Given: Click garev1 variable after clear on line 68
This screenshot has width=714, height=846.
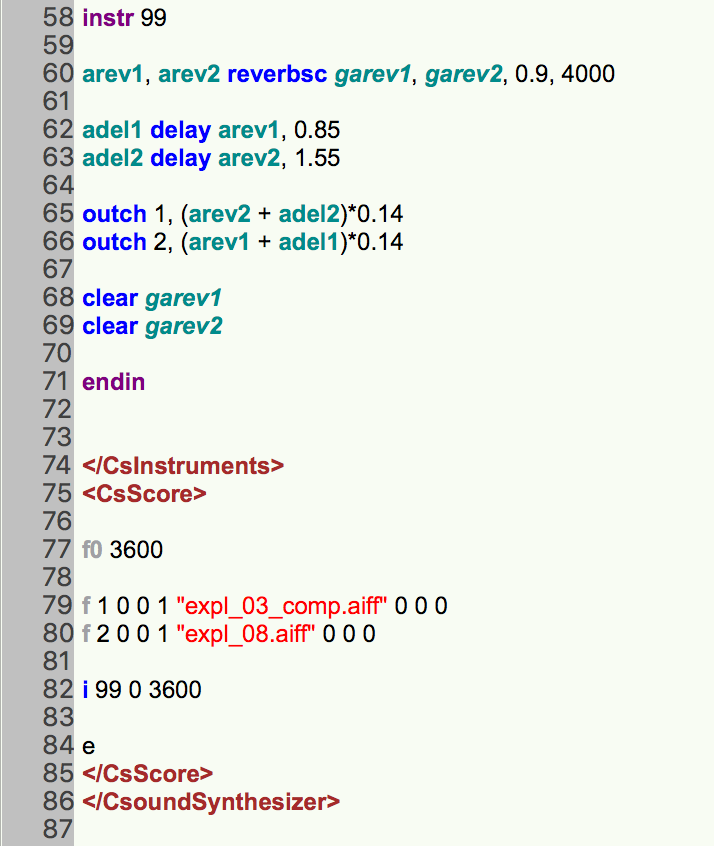Looking at the screenshot, I should [184, 298].
